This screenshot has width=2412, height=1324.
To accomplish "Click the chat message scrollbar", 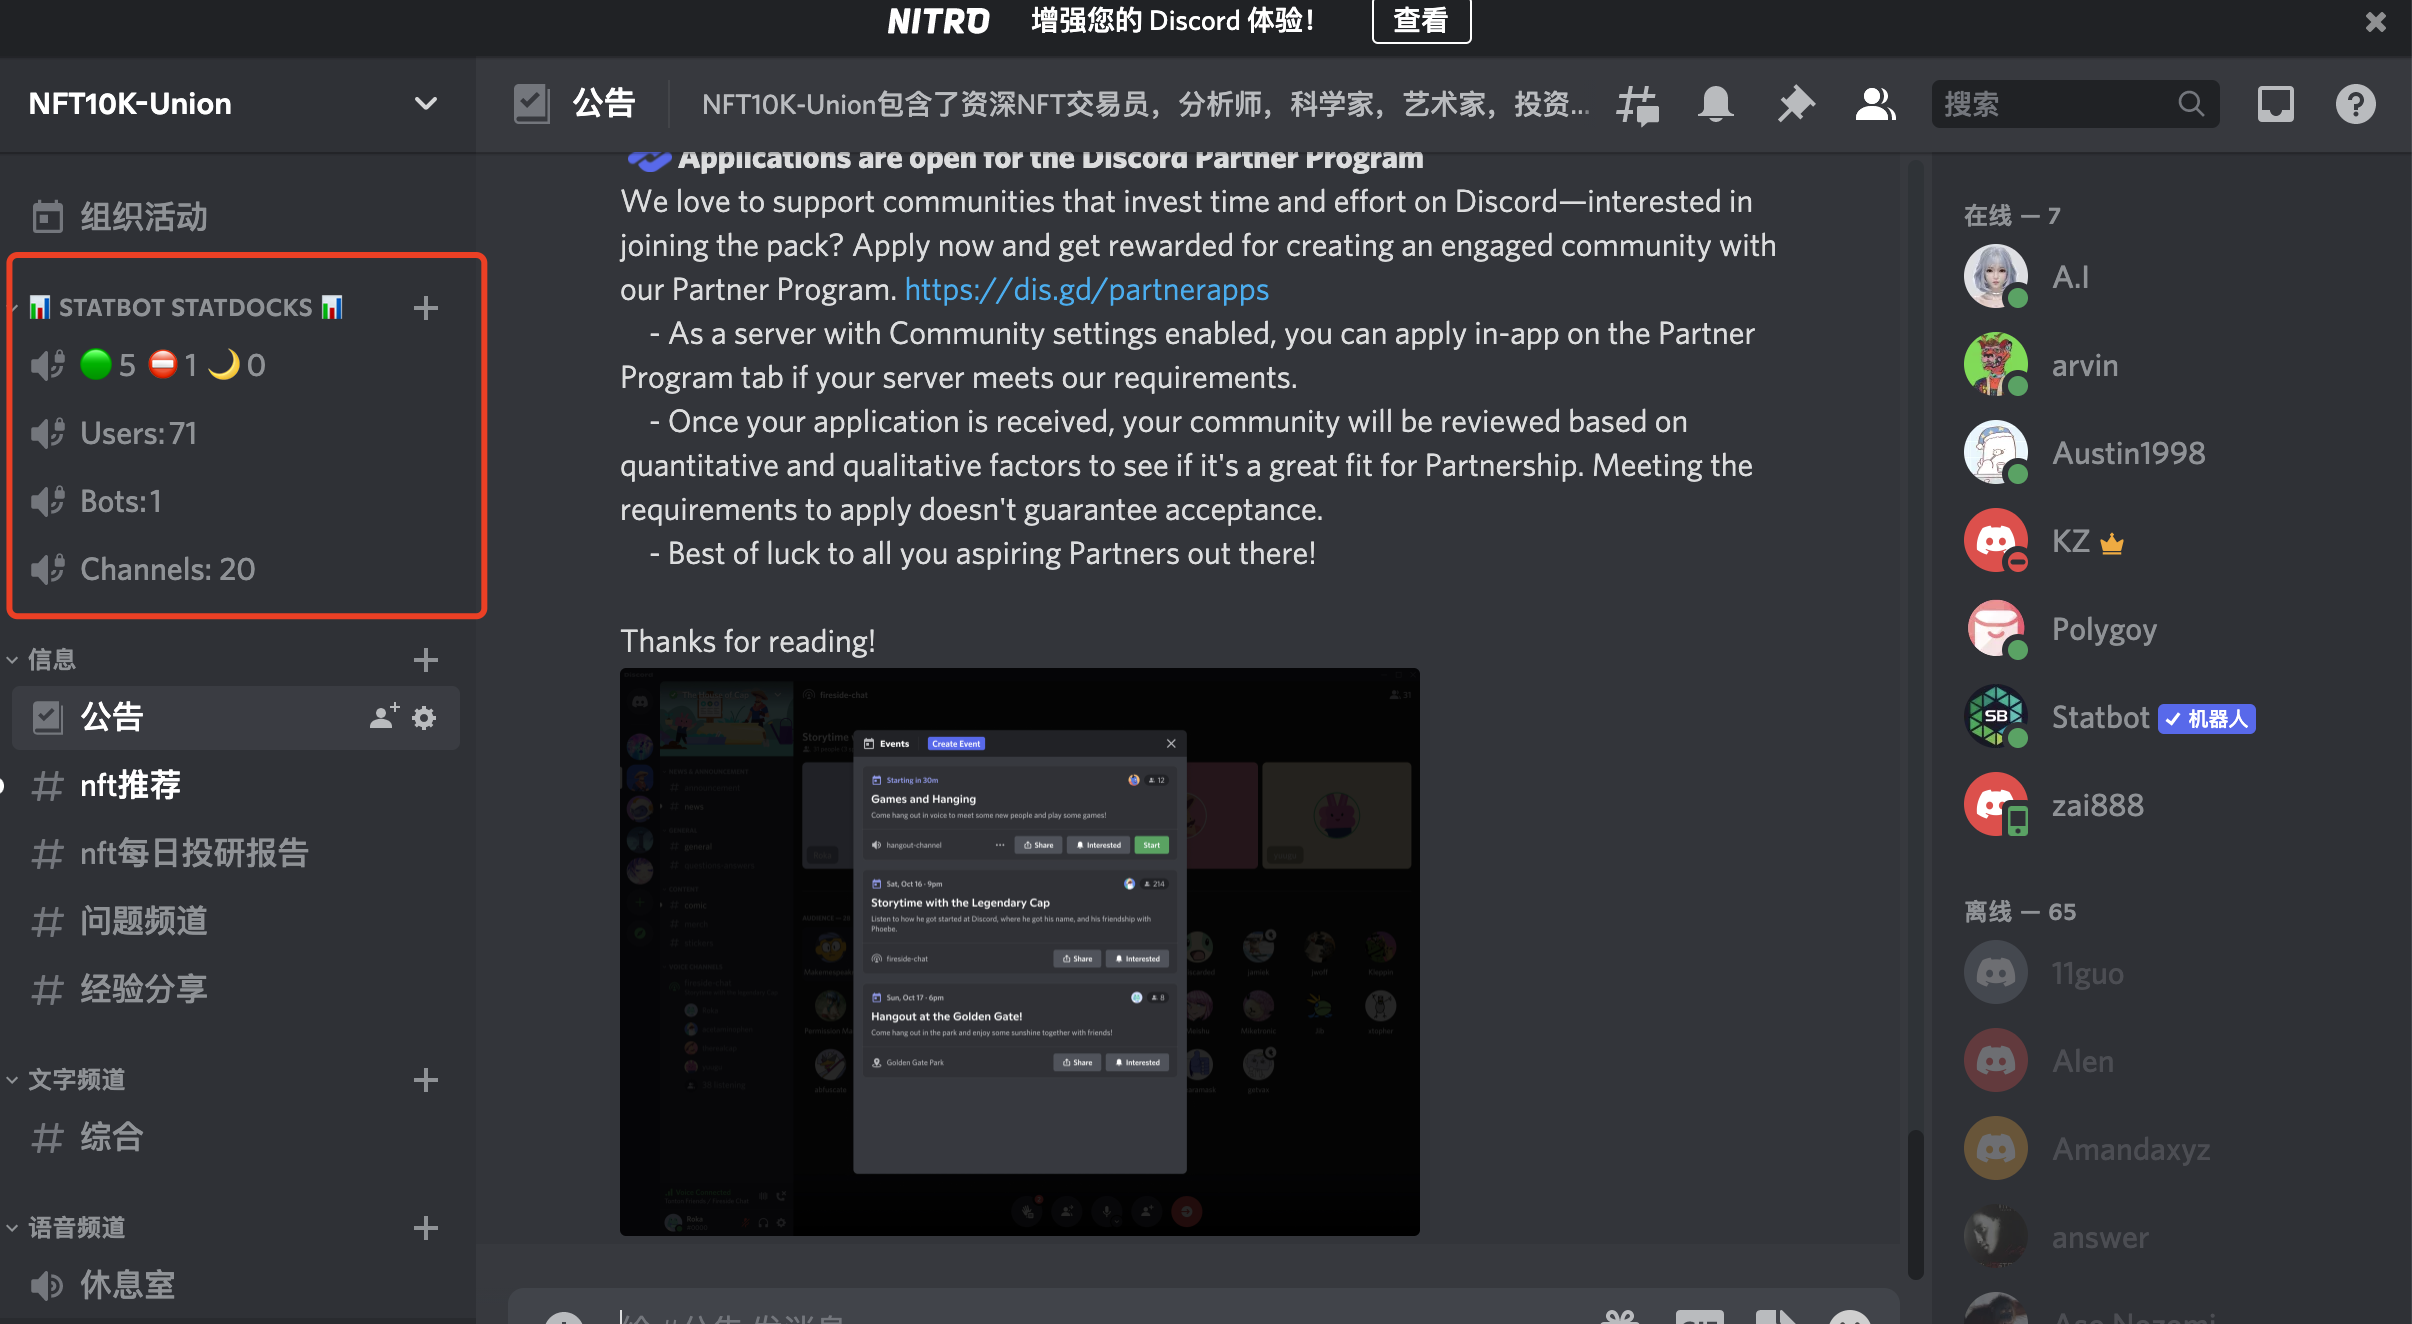I will pyautogui.click(x=1915, y=1203).
